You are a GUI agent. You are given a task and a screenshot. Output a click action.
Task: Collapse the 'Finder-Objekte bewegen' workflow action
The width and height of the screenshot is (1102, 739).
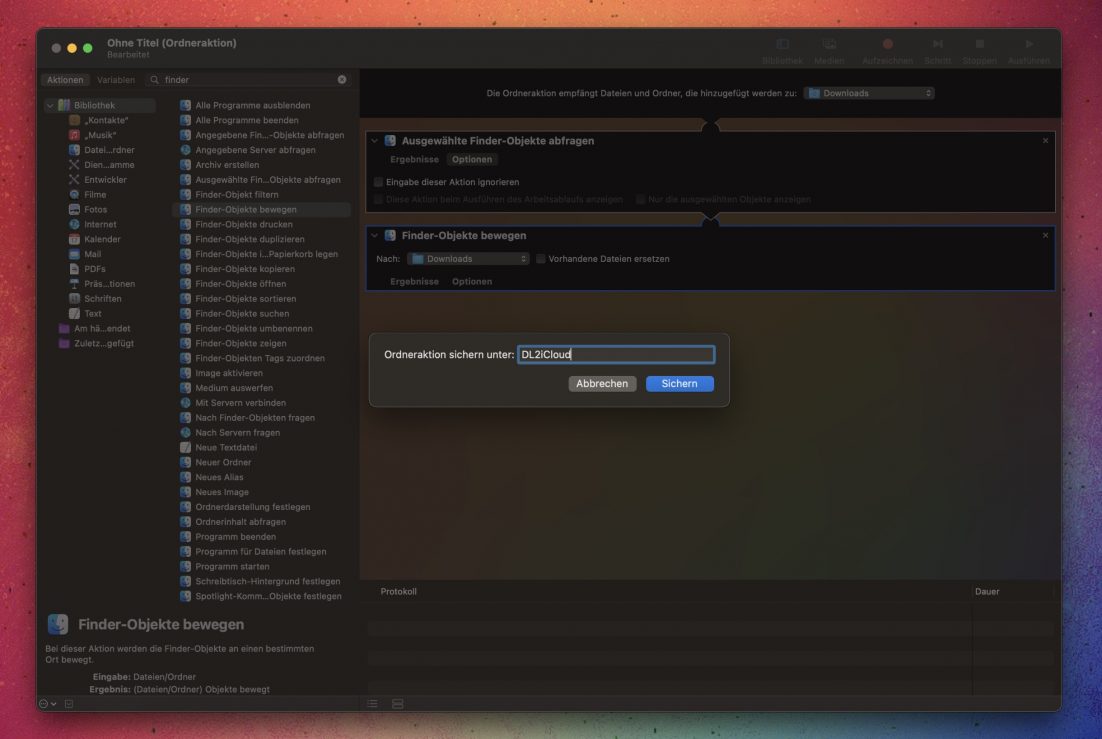375,236
